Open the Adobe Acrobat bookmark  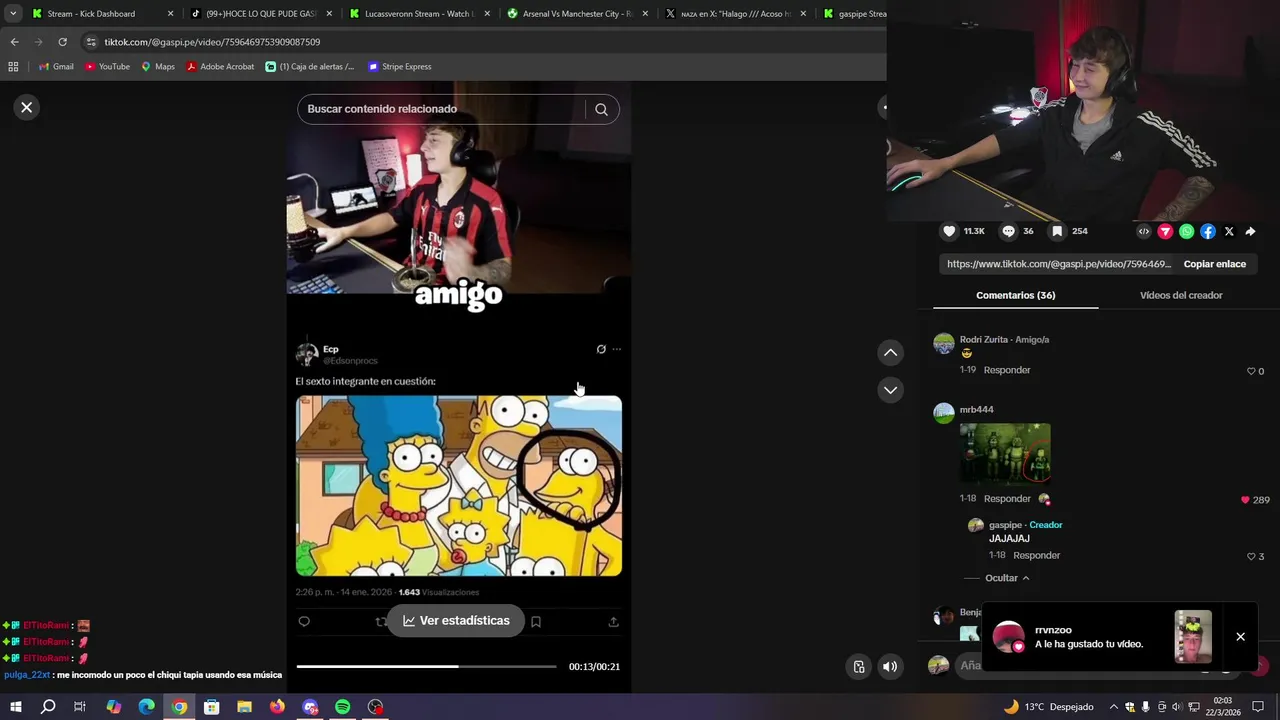click(220, 67)
